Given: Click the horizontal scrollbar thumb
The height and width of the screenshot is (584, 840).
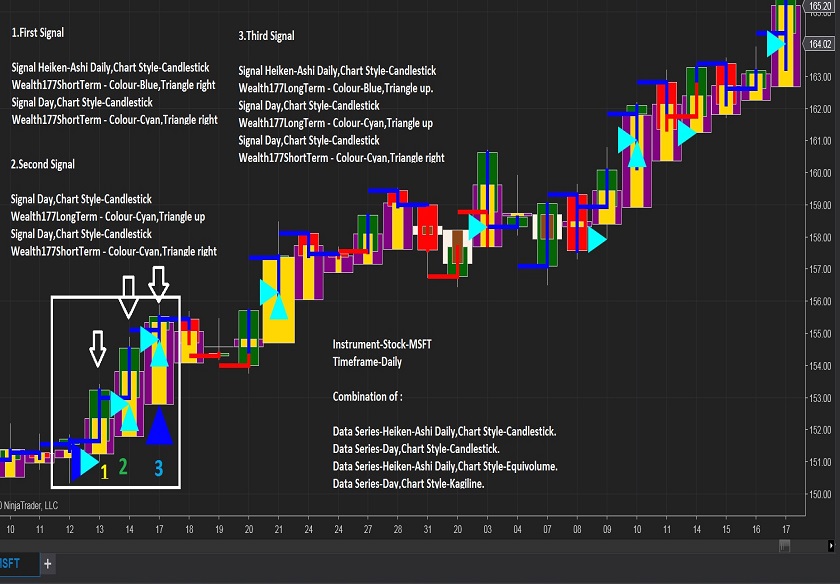Looking at the screenshot, I should pos(785,545).
